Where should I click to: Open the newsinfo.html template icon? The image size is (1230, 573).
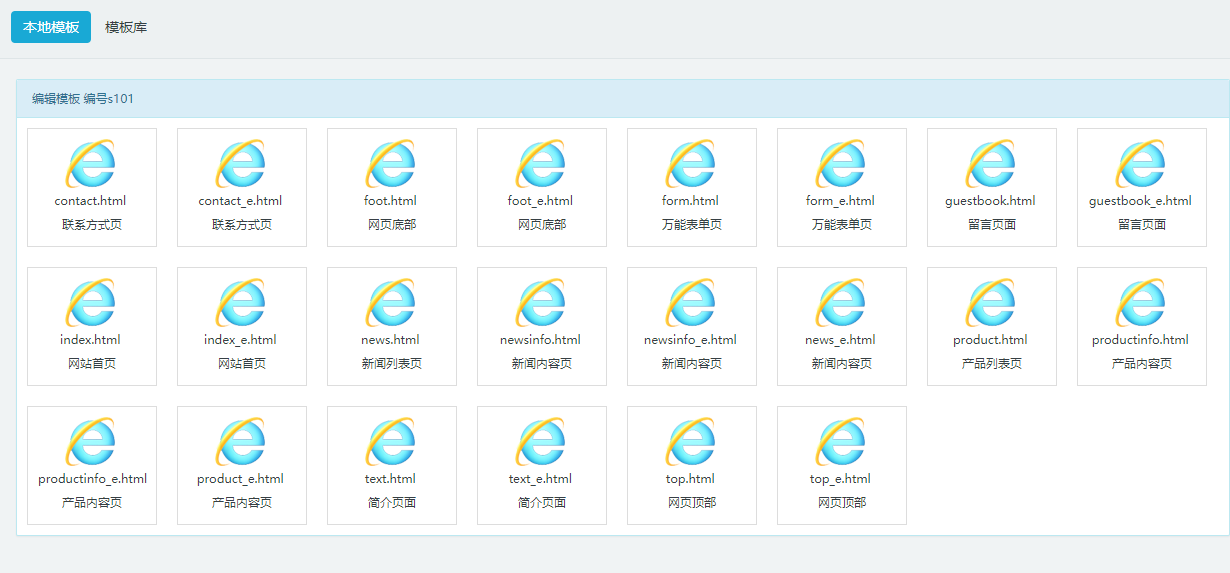point(541,303)
